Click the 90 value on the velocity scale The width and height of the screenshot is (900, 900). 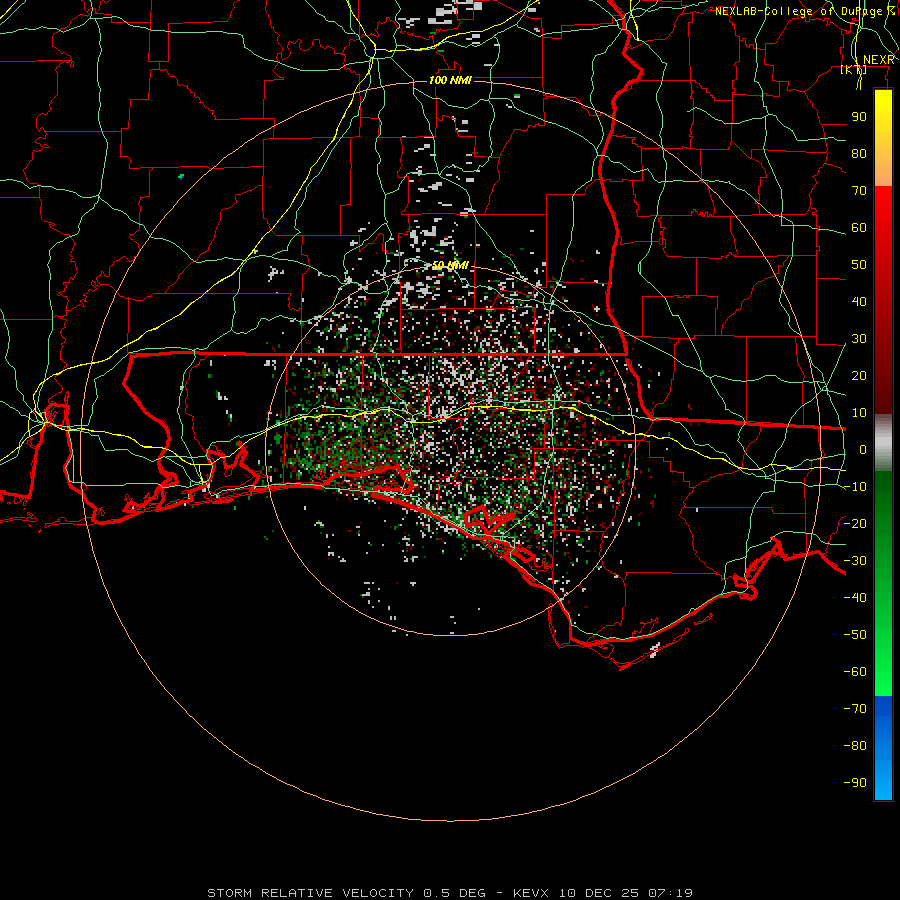click(x=859, y=117)
